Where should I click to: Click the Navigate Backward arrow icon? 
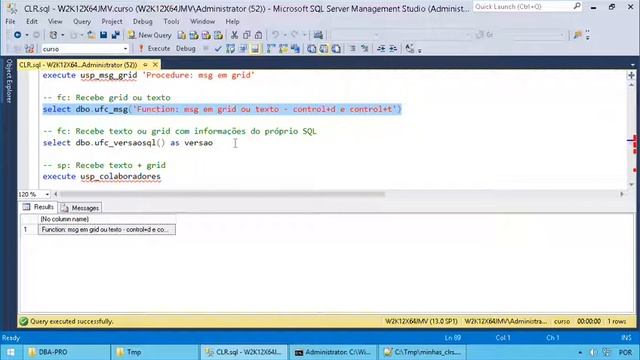tap(17, 35)
